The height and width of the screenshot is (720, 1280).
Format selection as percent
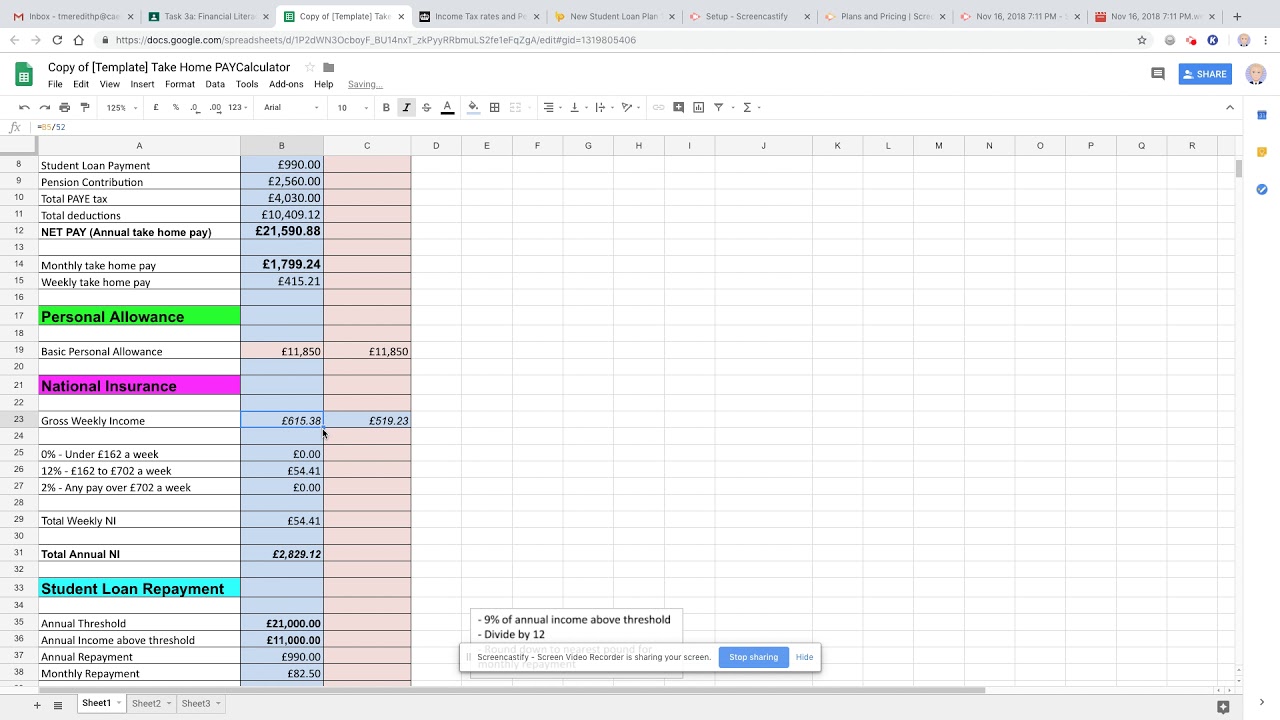tap(176, 107)
